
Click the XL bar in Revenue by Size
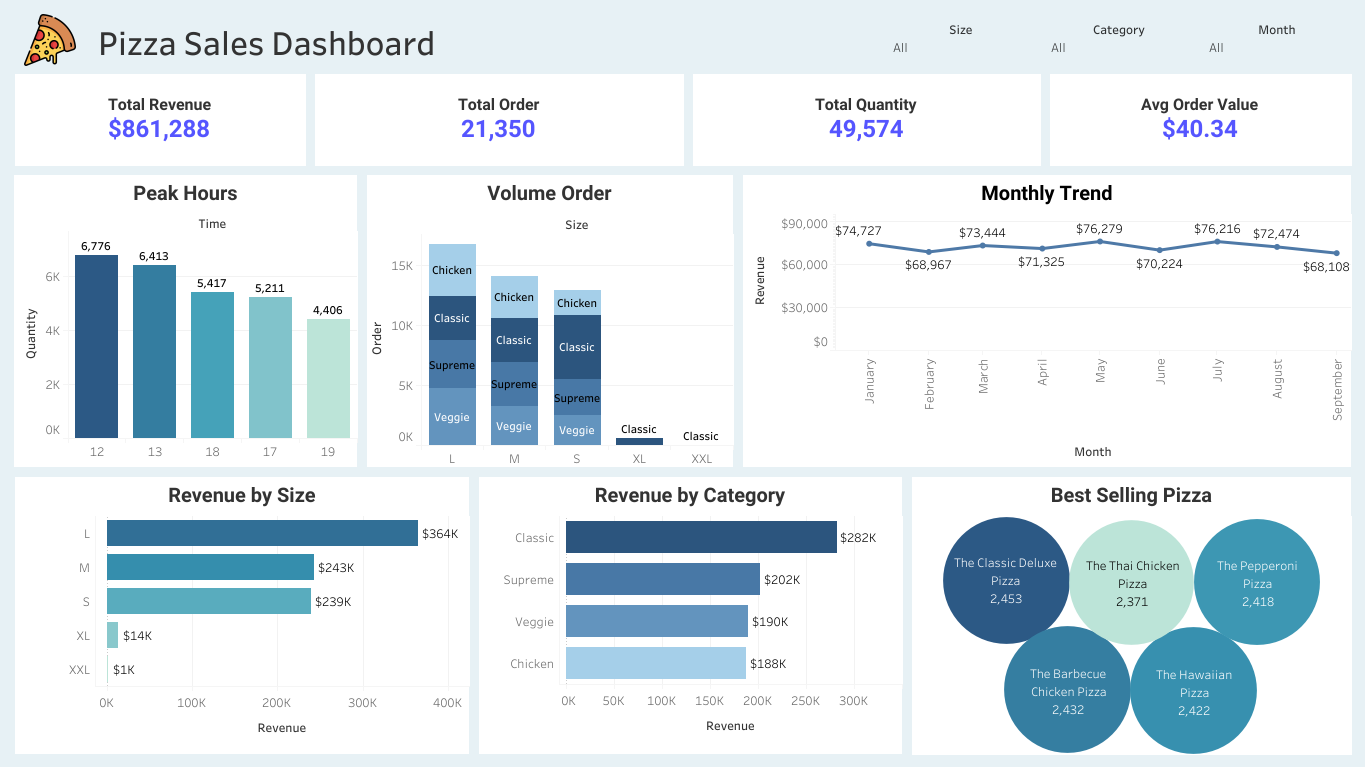[x=112, y=635]
